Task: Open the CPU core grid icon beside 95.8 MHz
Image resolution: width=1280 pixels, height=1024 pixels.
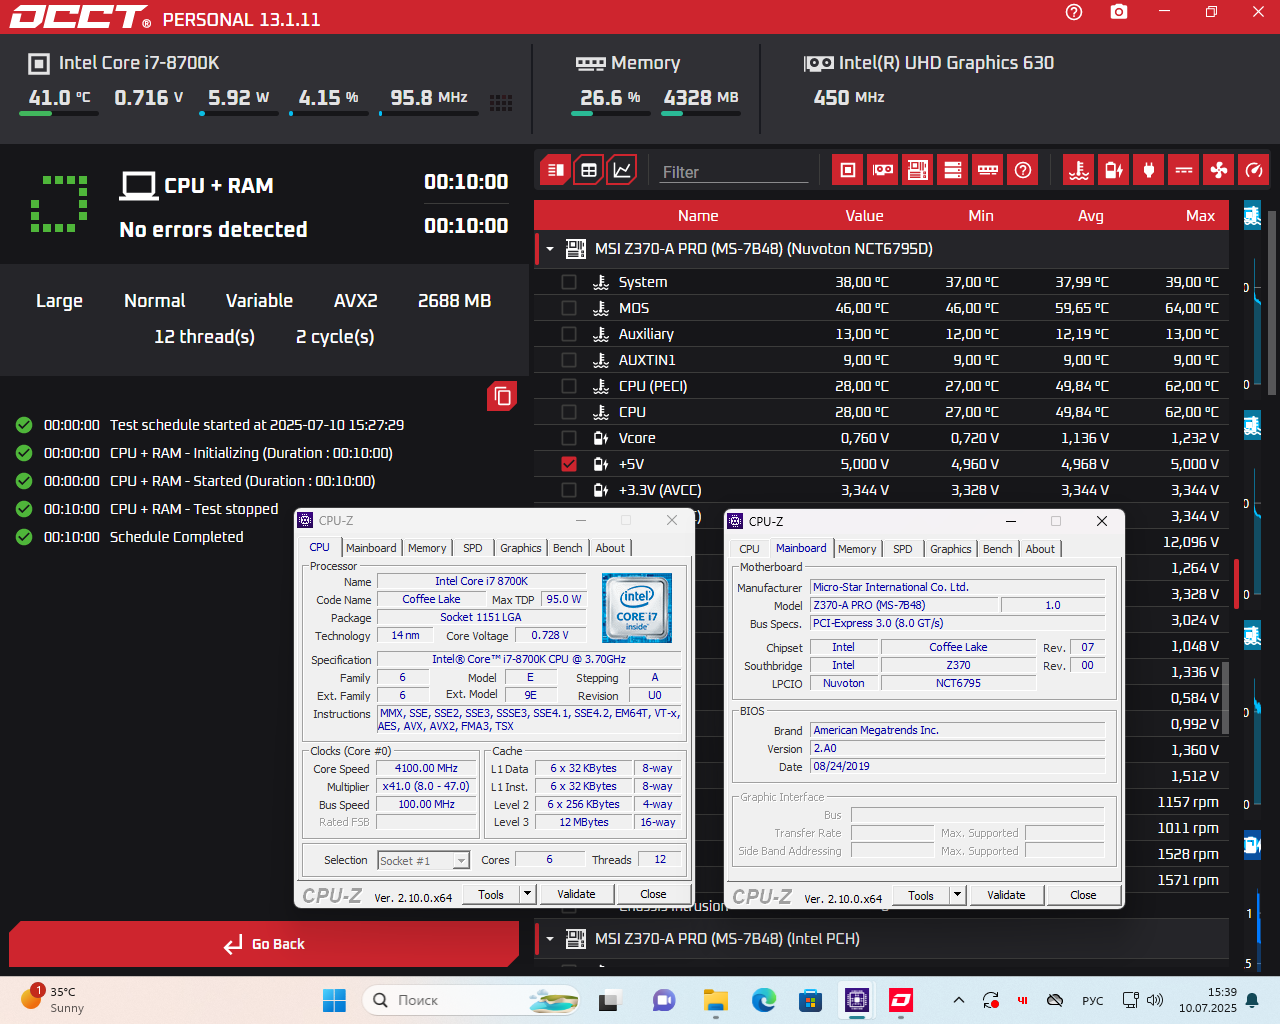Action: [501, 102]
